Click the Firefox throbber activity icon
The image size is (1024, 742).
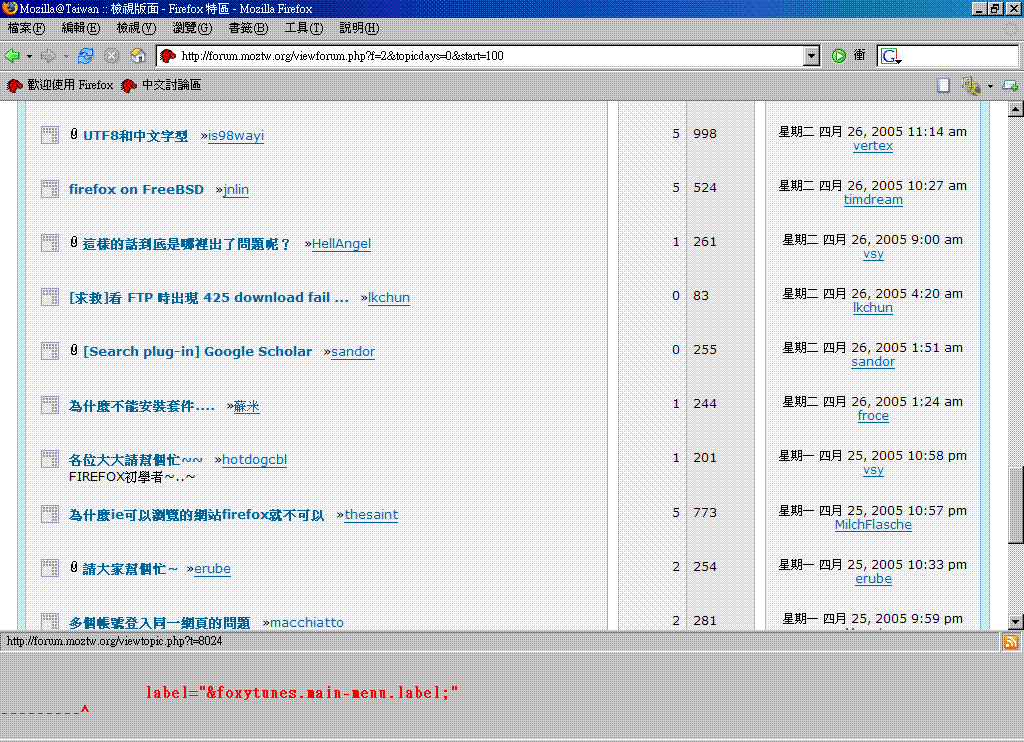[x=1011, y=29]
